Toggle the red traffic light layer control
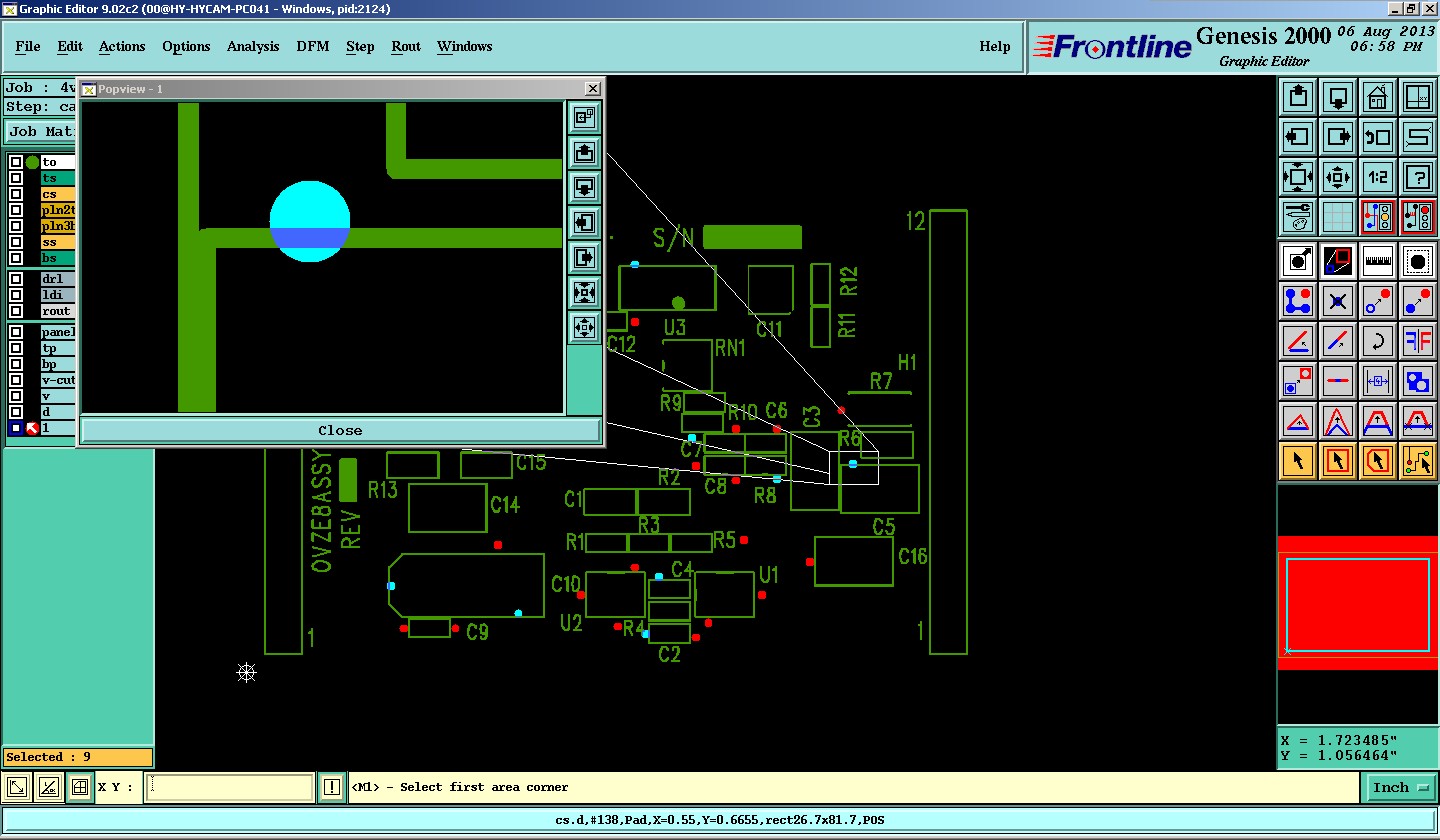Screen dimensions: 1440x840 click(1418, 217)
